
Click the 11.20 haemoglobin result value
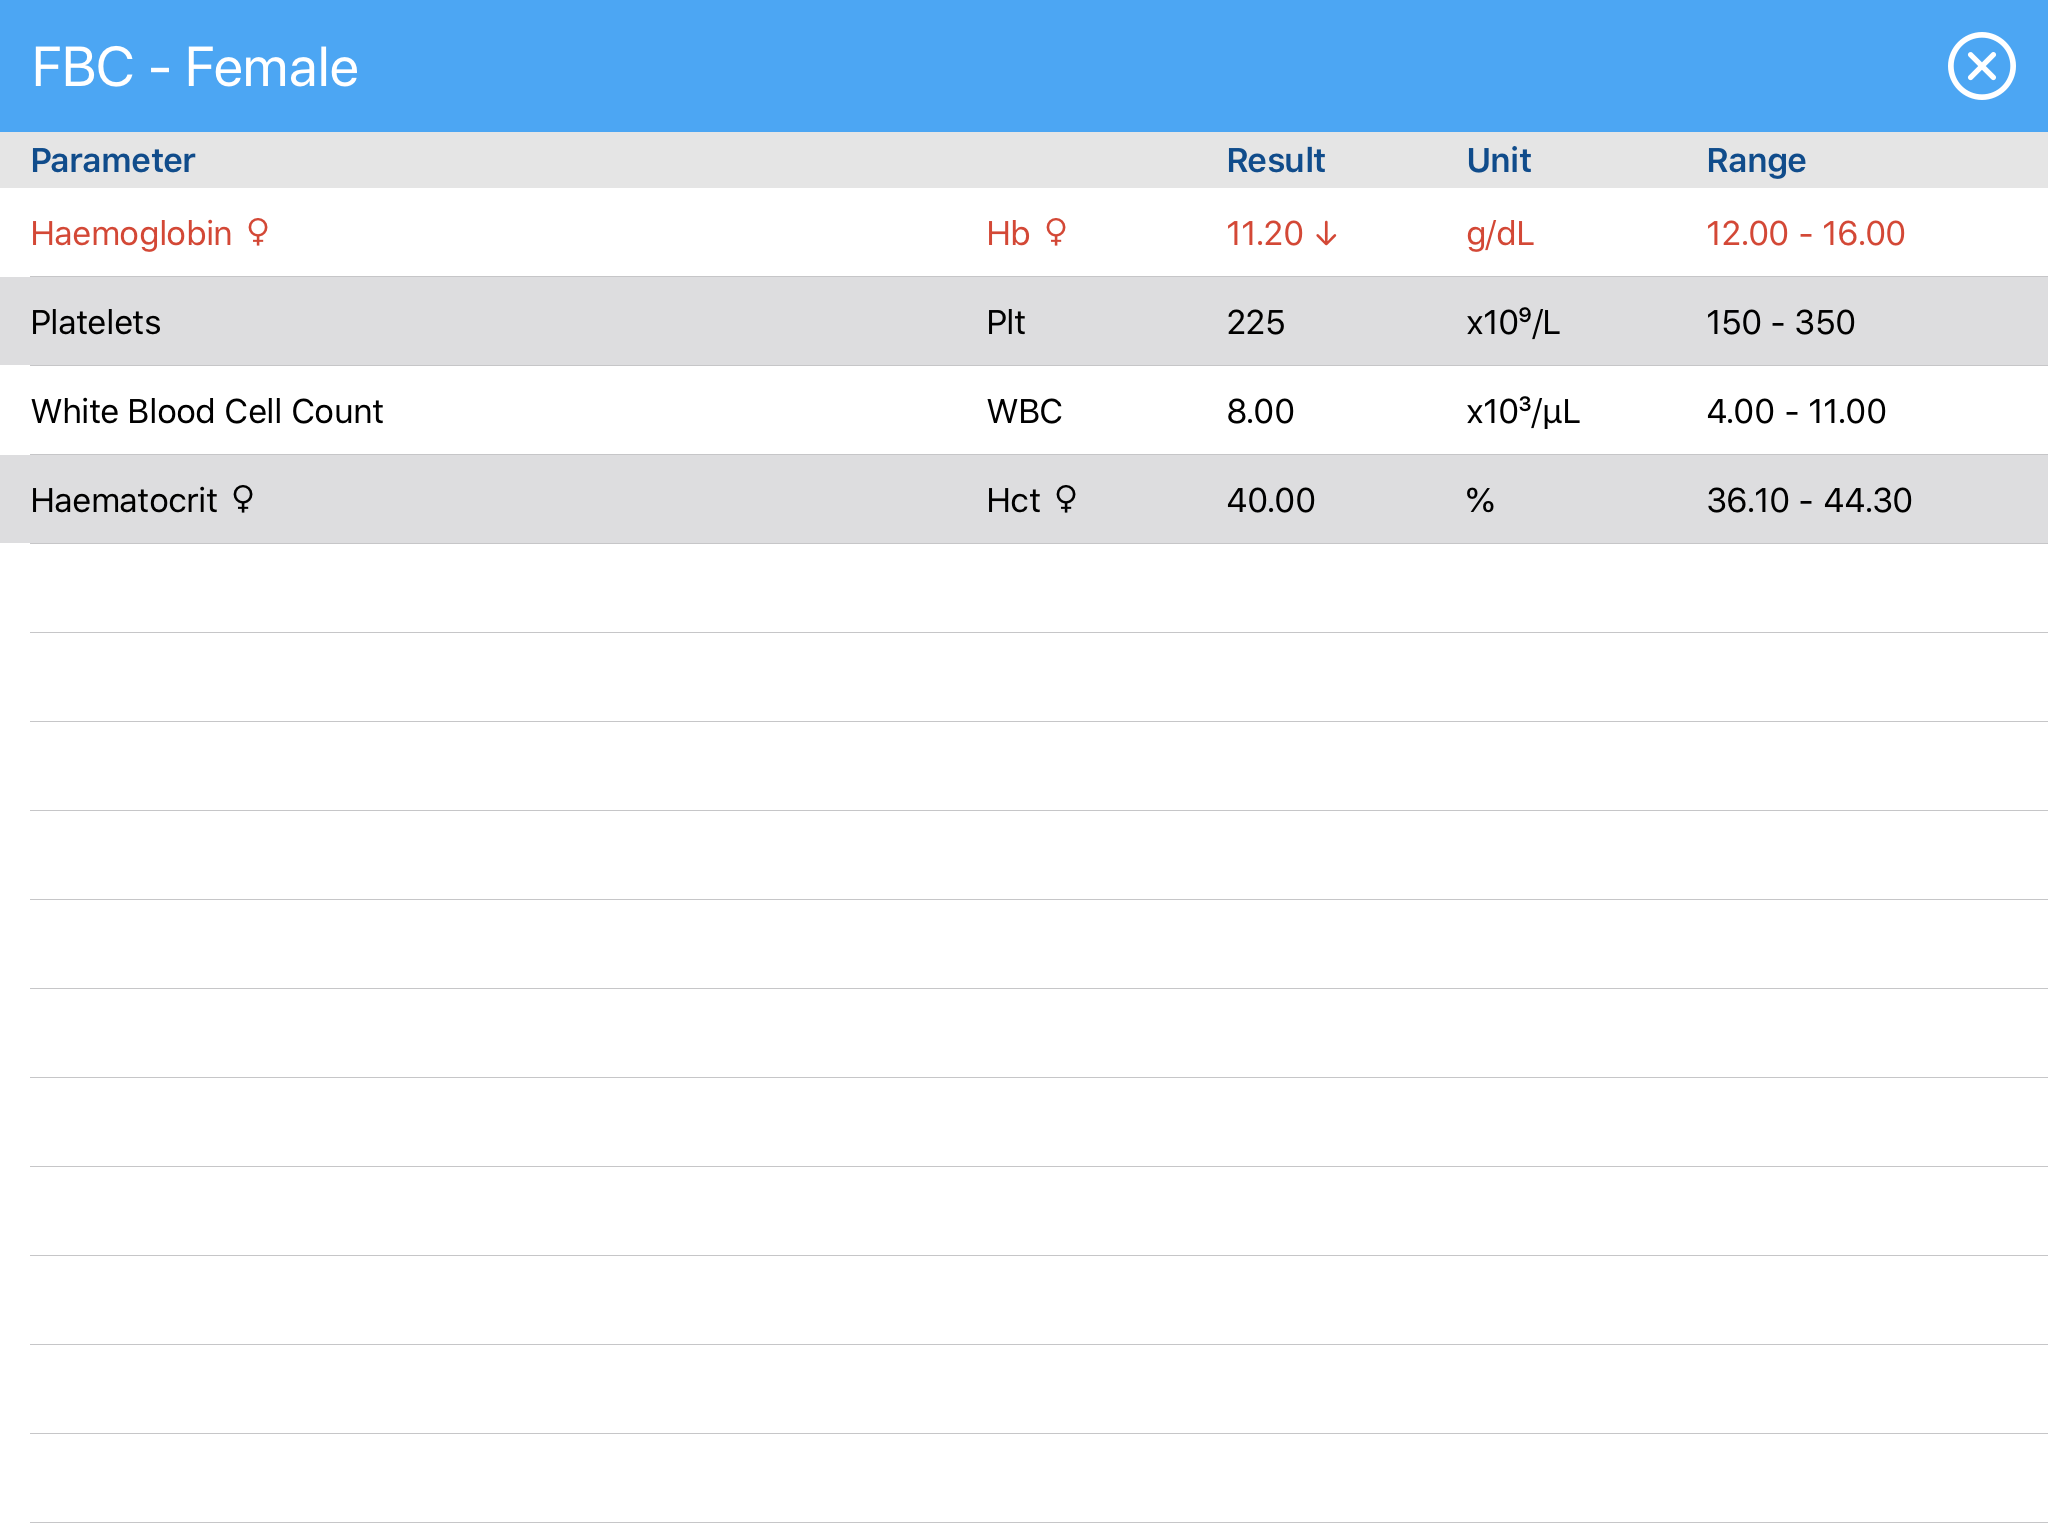pyautogui.click(x=1264, y=234)
